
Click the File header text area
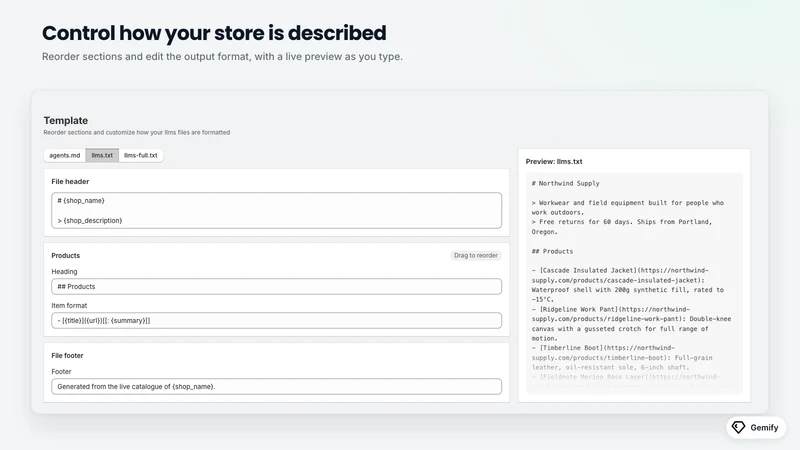[x=277, y=210]
